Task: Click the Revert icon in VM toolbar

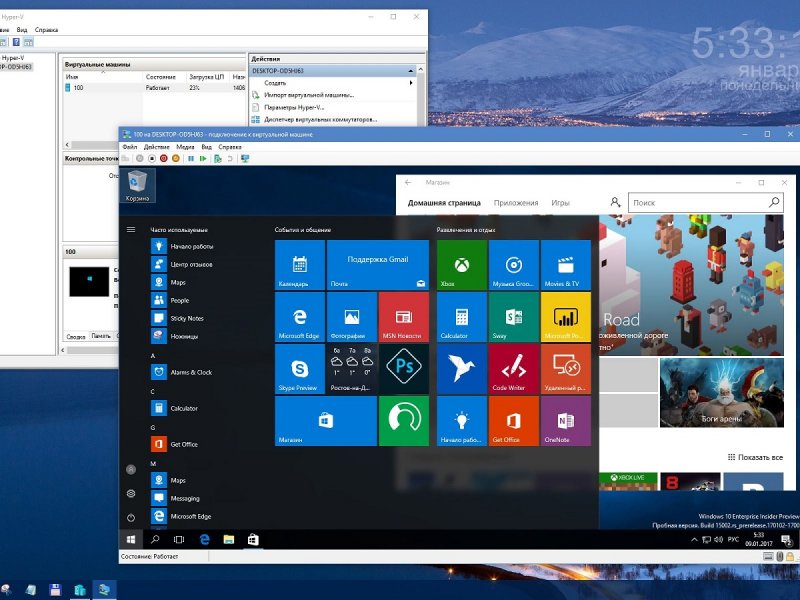Action: pos(230,159)
